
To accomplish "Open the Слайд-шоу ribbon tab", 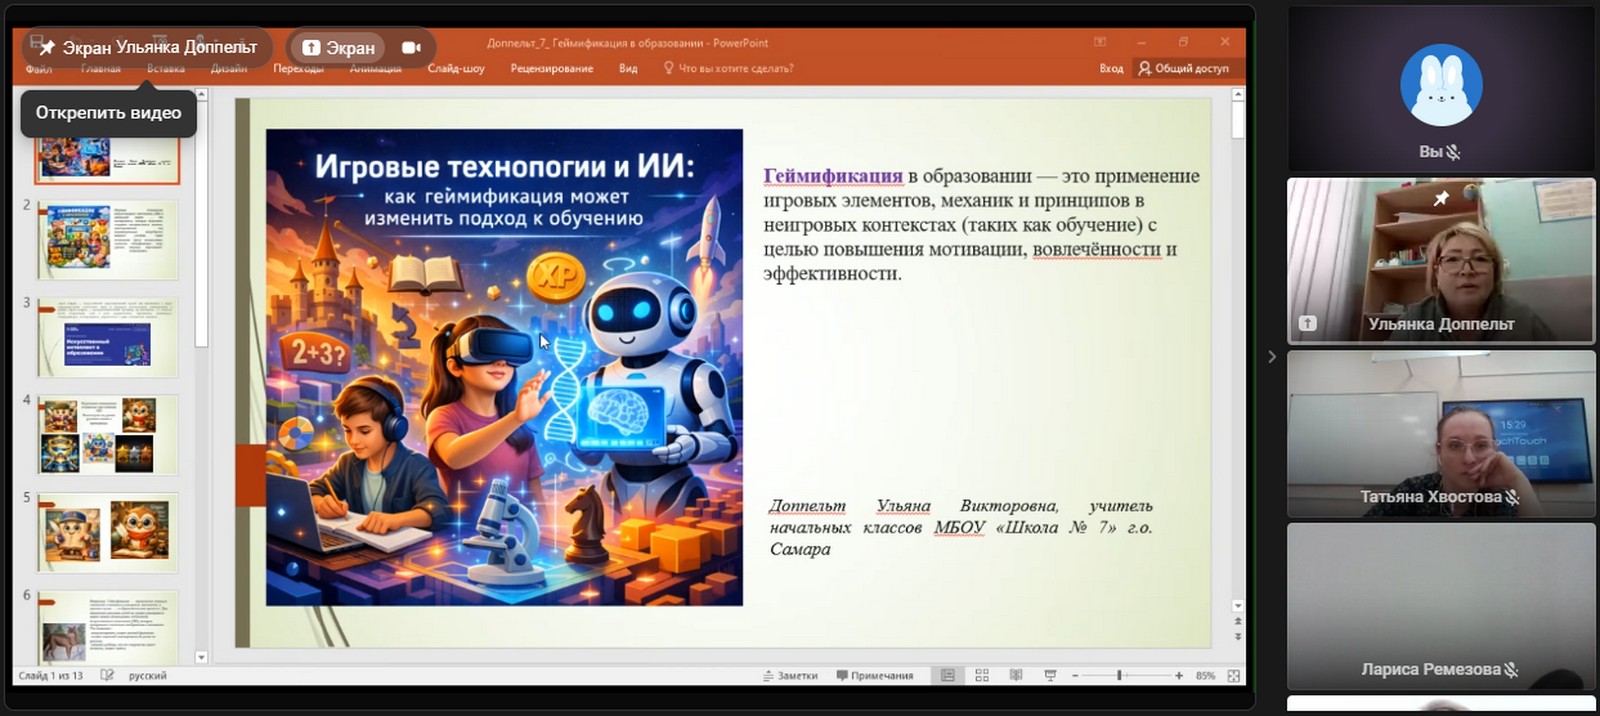I will [456, 69].
